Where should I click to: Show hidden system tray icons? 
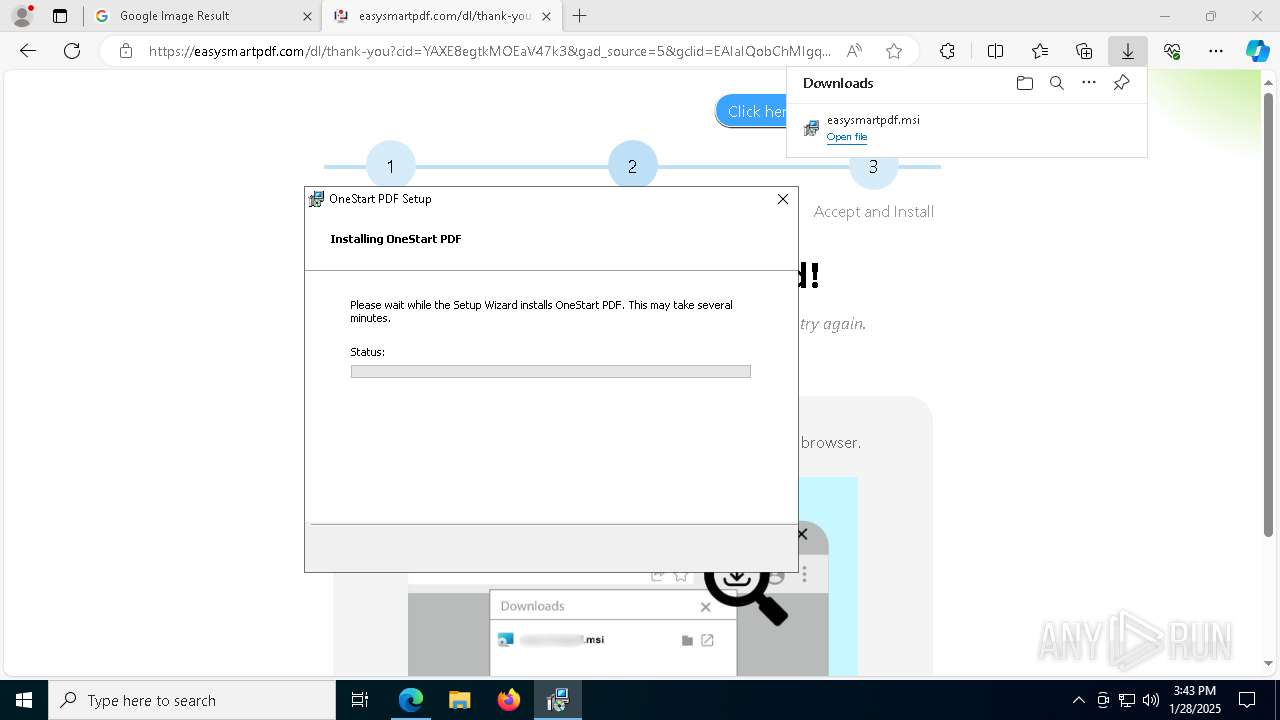tap(1078, 700)
